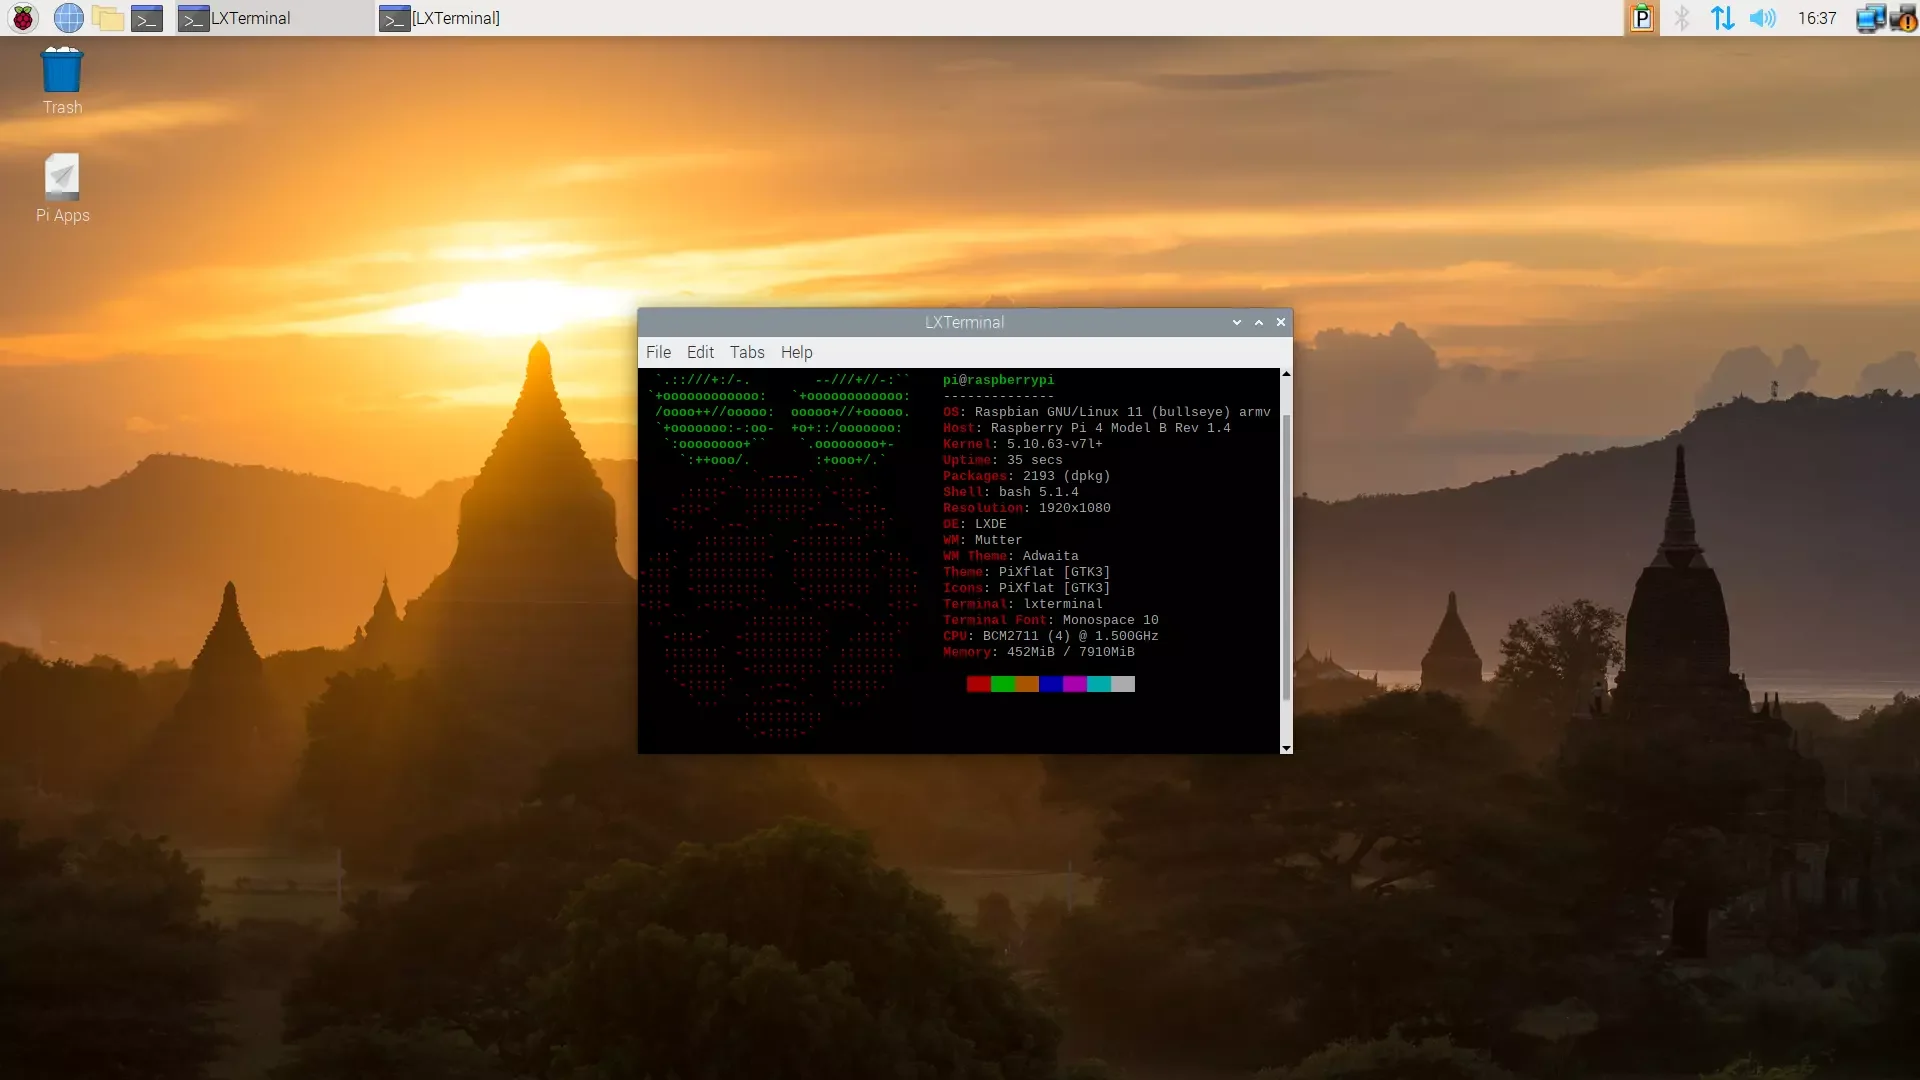Open the Edit menu in LXTerminal
This screenshot has width=1920, height=1080.
click(700, 352)
